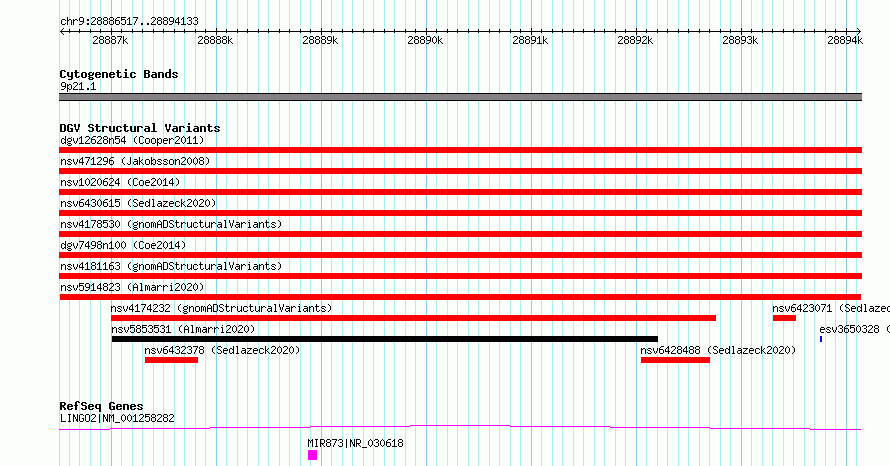Viewport: 890px width, 466px height.
Task: Click the 28889k ruler tick label
Action: click(x=320, y=40)
